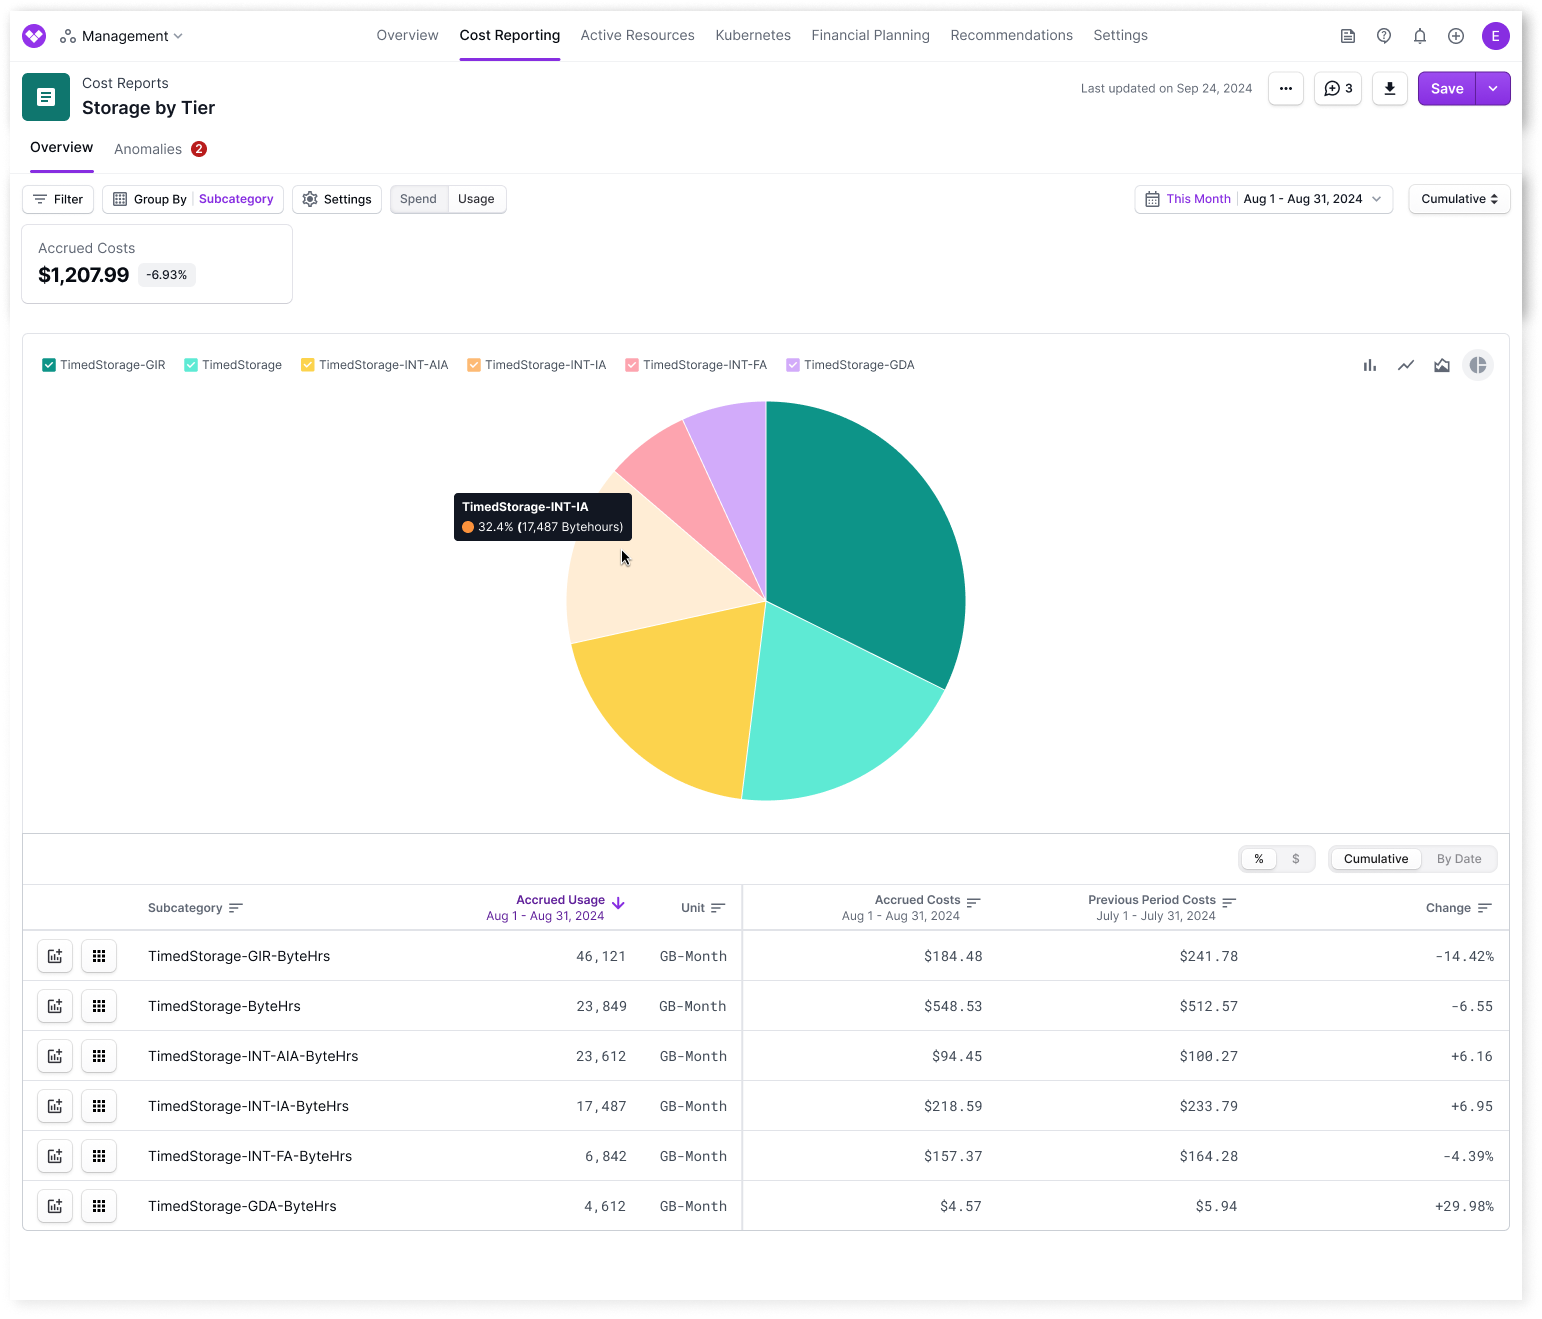1542x1319 pixels.
Task: Click the yellow TimedStorage-INT-AIA pie slice
Action: (x=670, y=700)
